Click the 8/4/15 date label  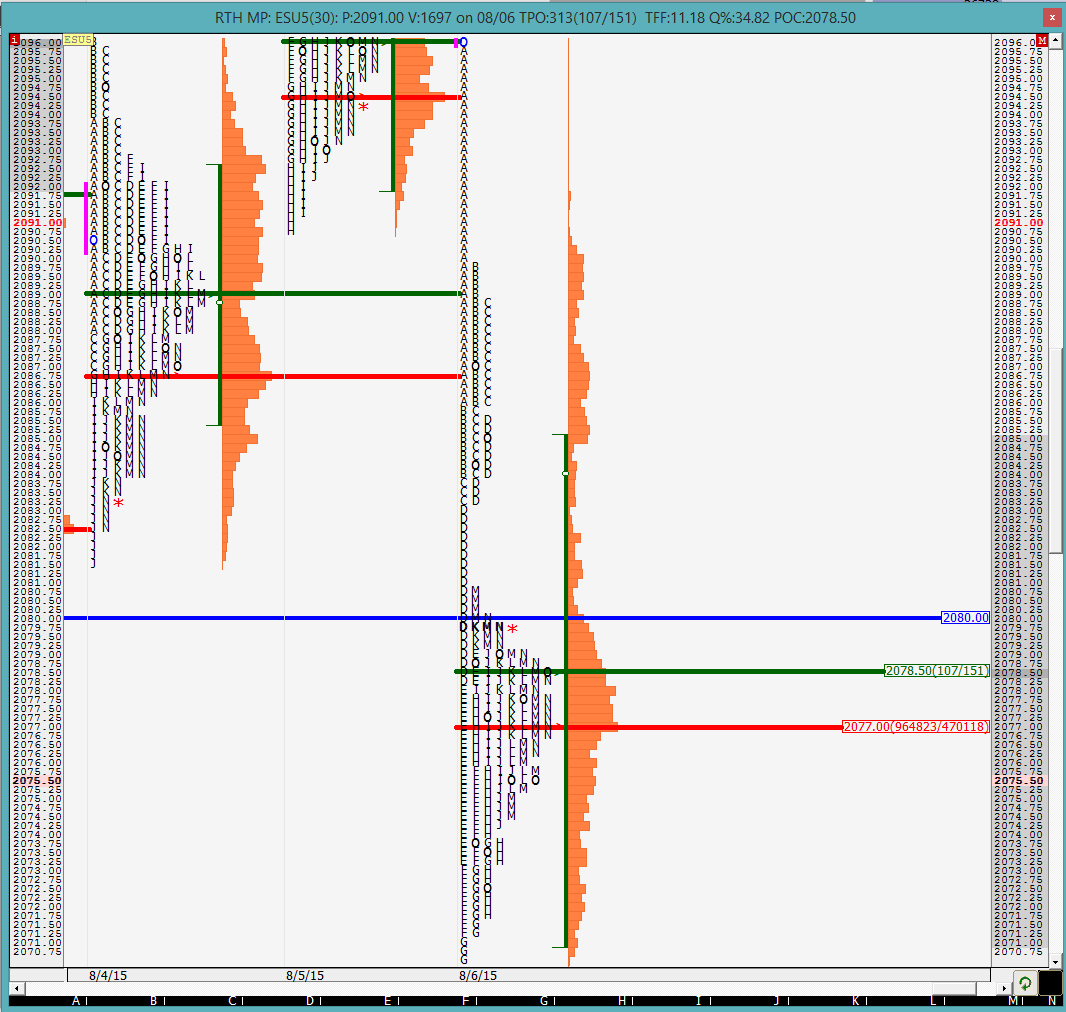[108, 975]
